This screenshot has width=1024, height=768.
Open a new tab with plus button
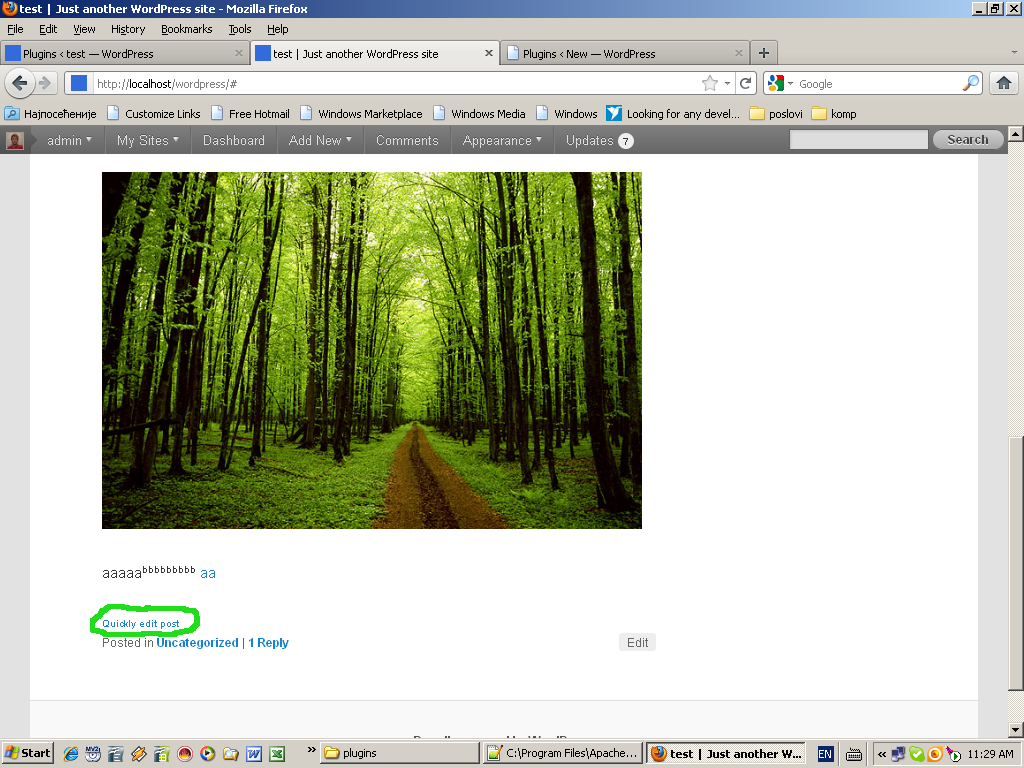coord(763,54)
